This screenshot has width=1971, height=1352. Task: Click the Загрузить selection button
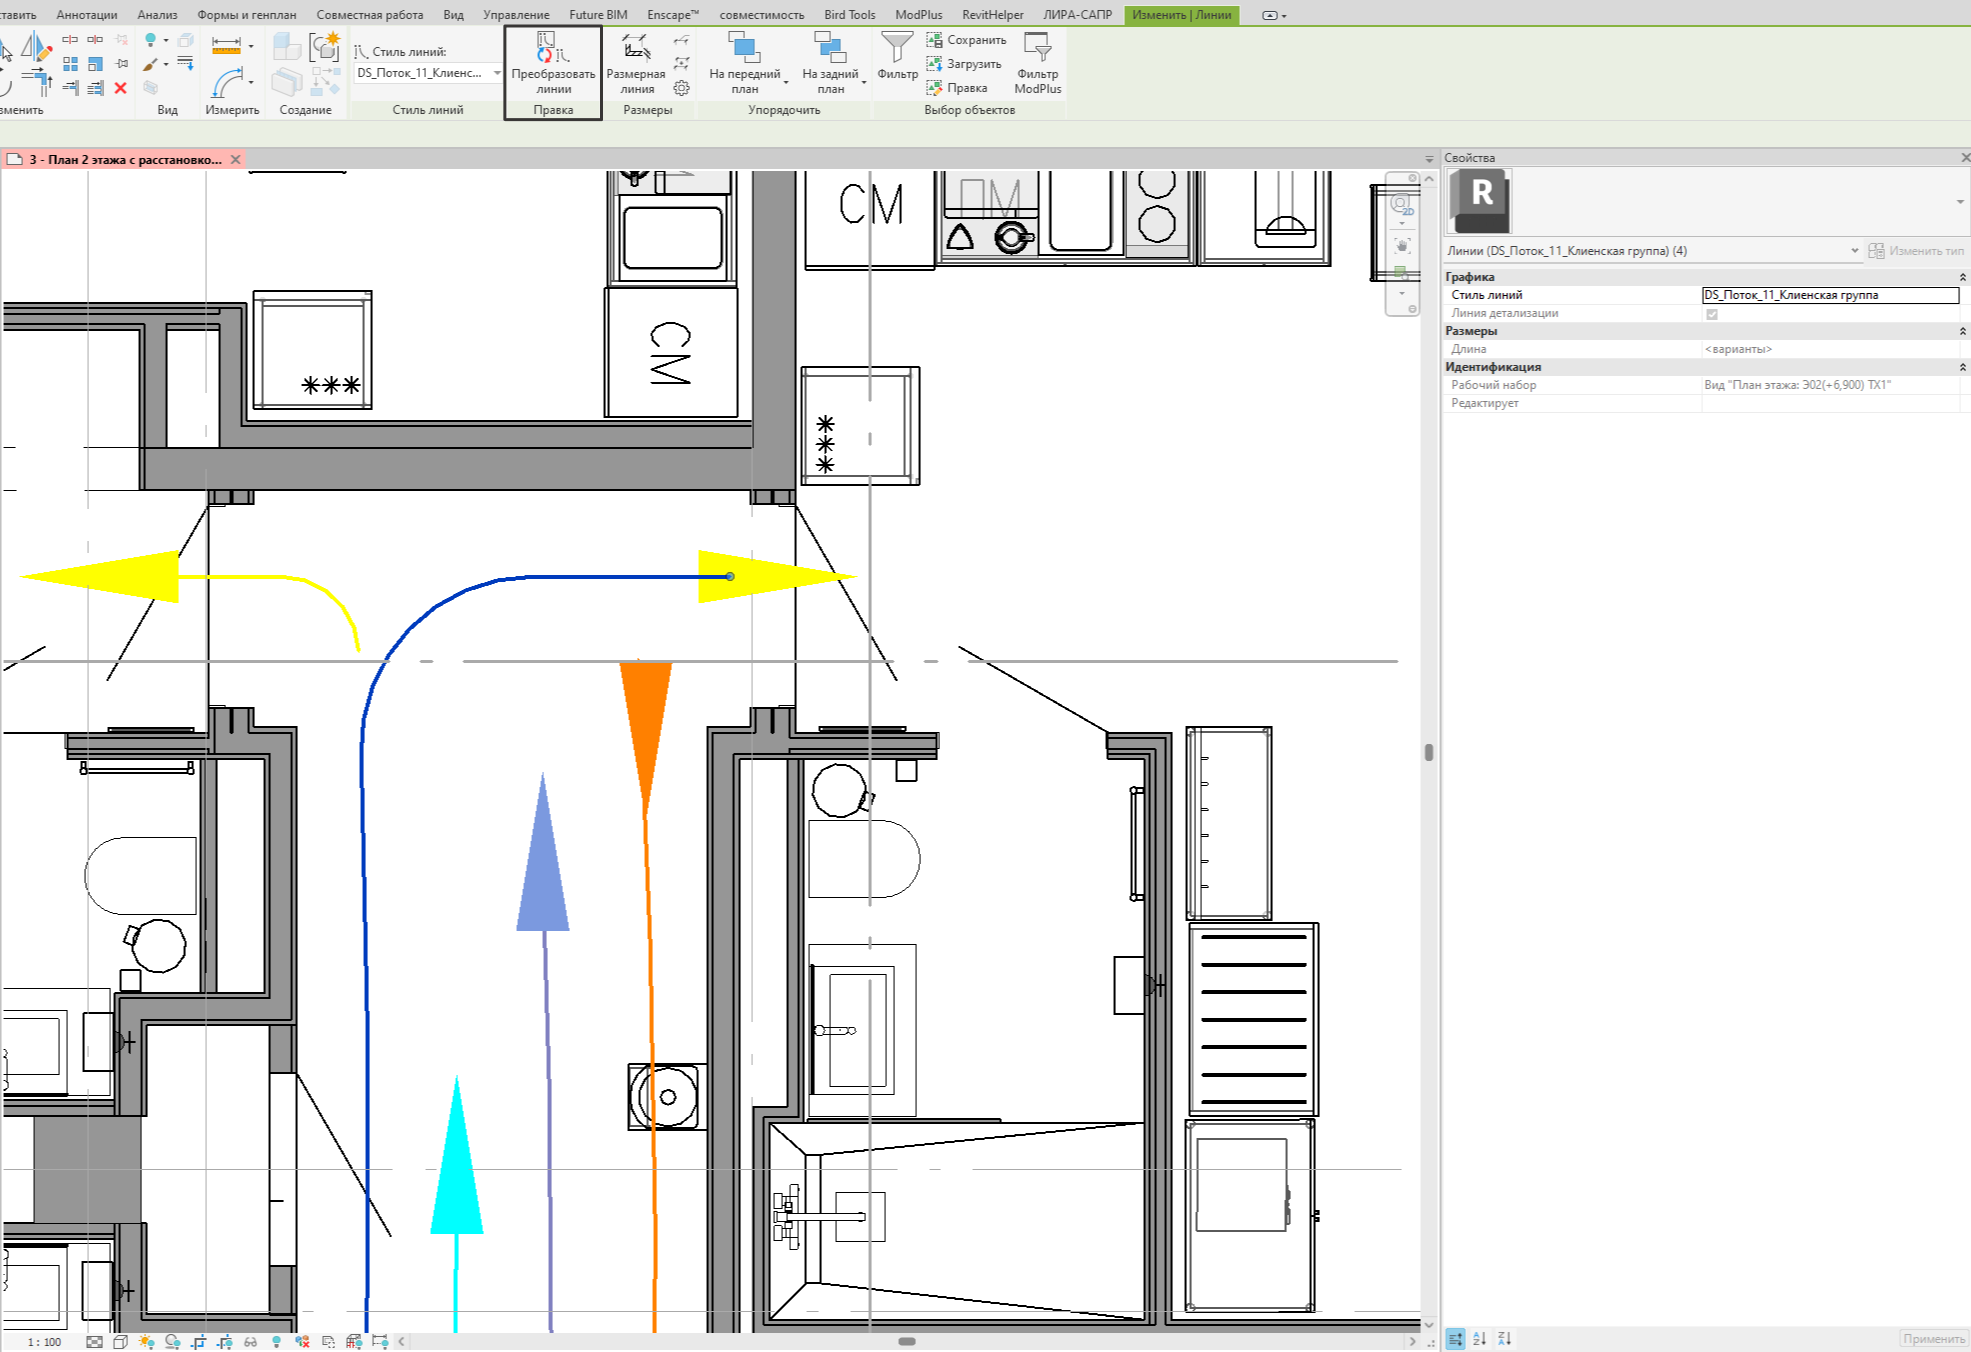(x=964, y=64)
